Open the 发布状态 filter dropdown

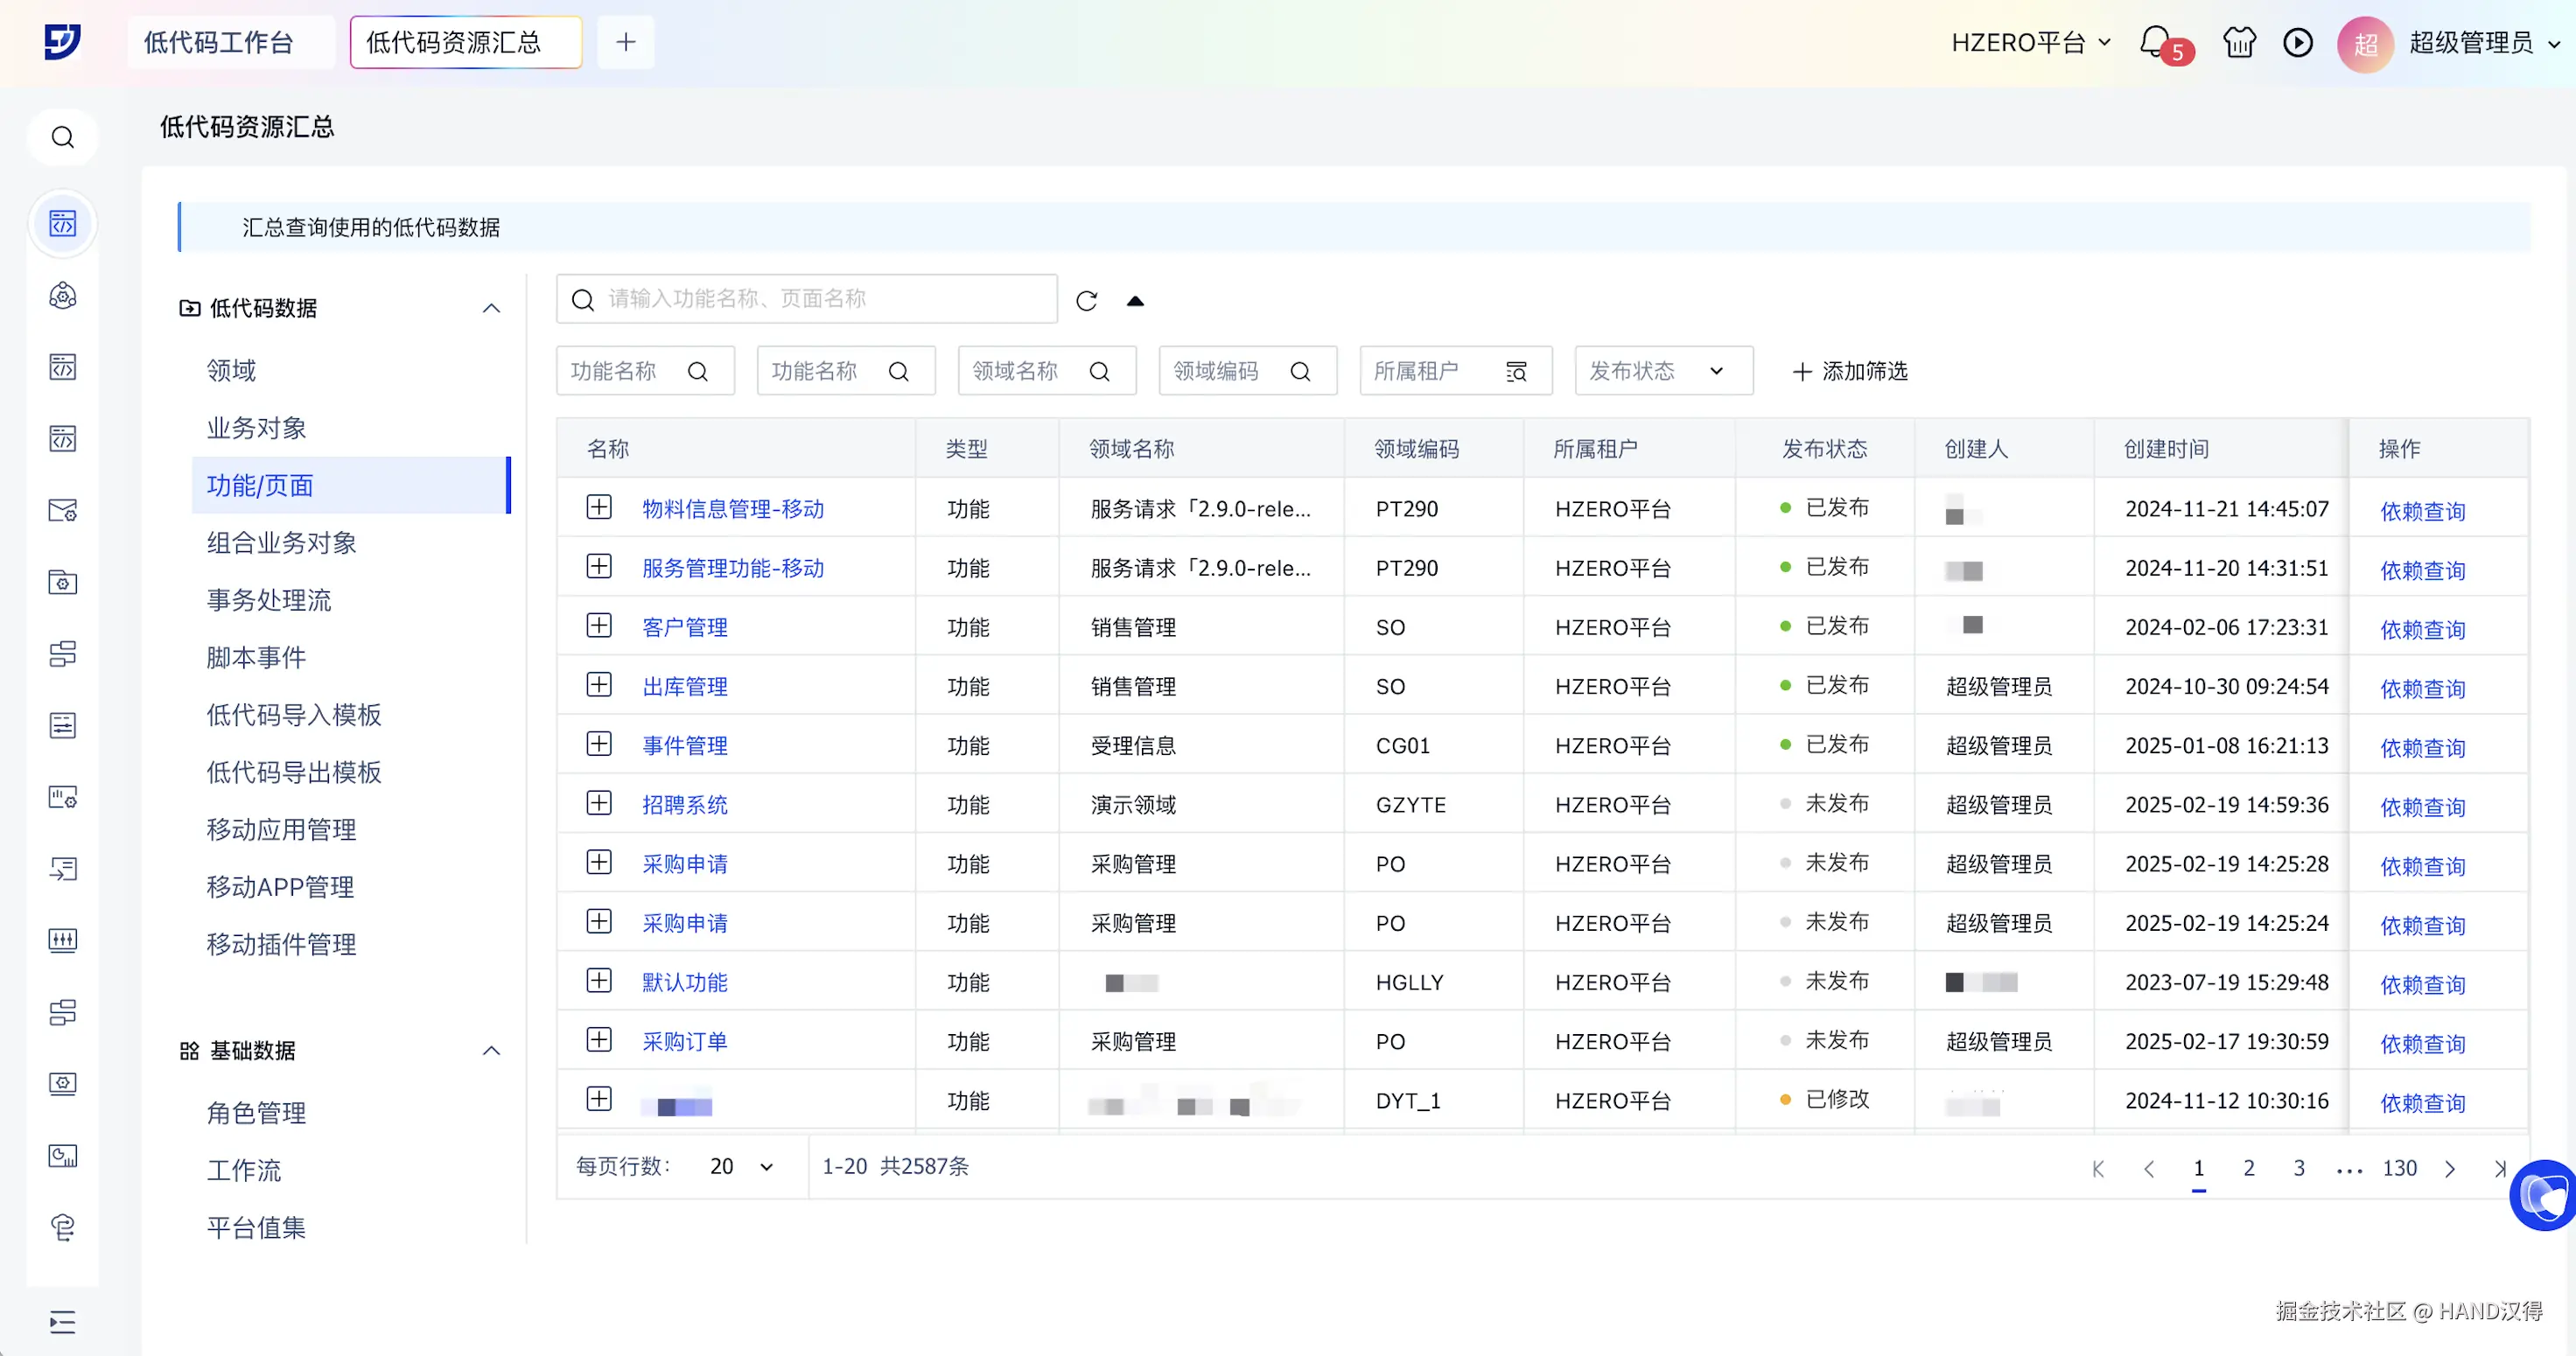pos(1663,371)
